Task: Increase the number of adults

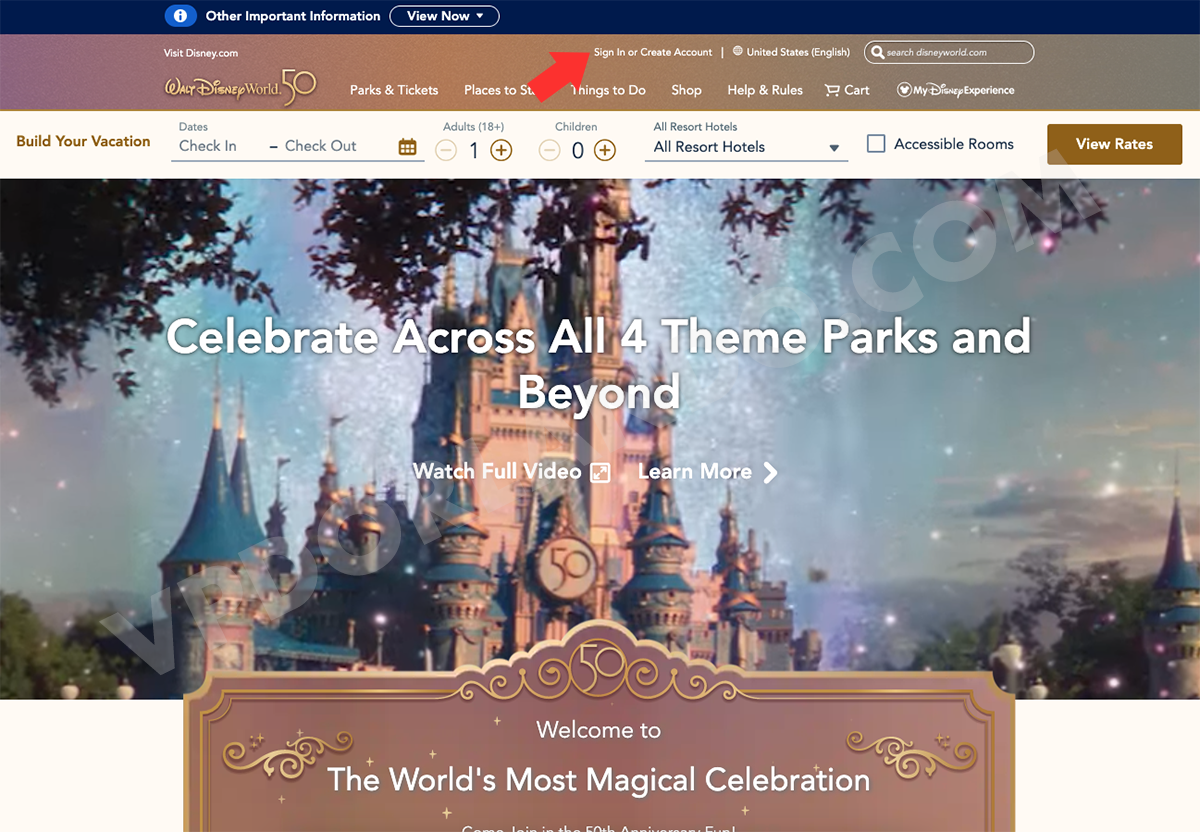Action: click(x=501, y=150)
